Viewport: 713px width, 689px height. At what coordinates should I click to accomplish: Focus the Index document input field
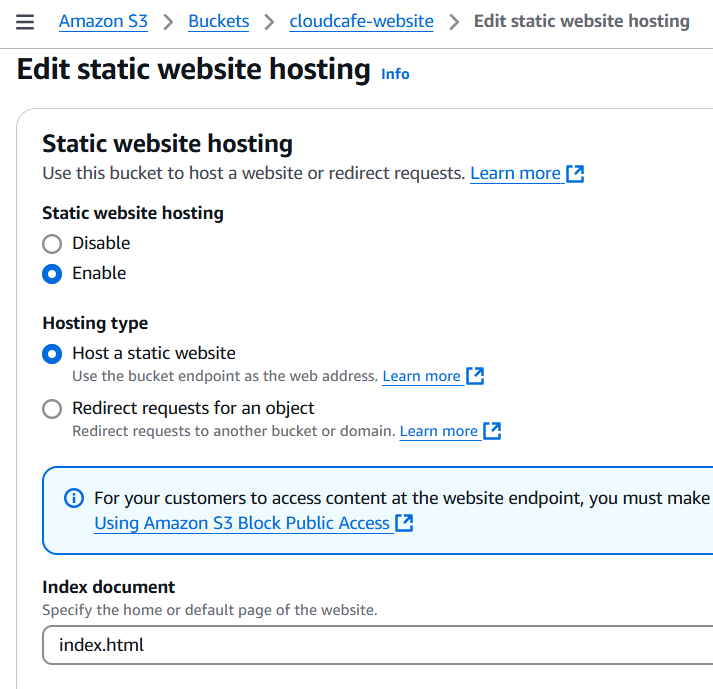tap(377, 645)
